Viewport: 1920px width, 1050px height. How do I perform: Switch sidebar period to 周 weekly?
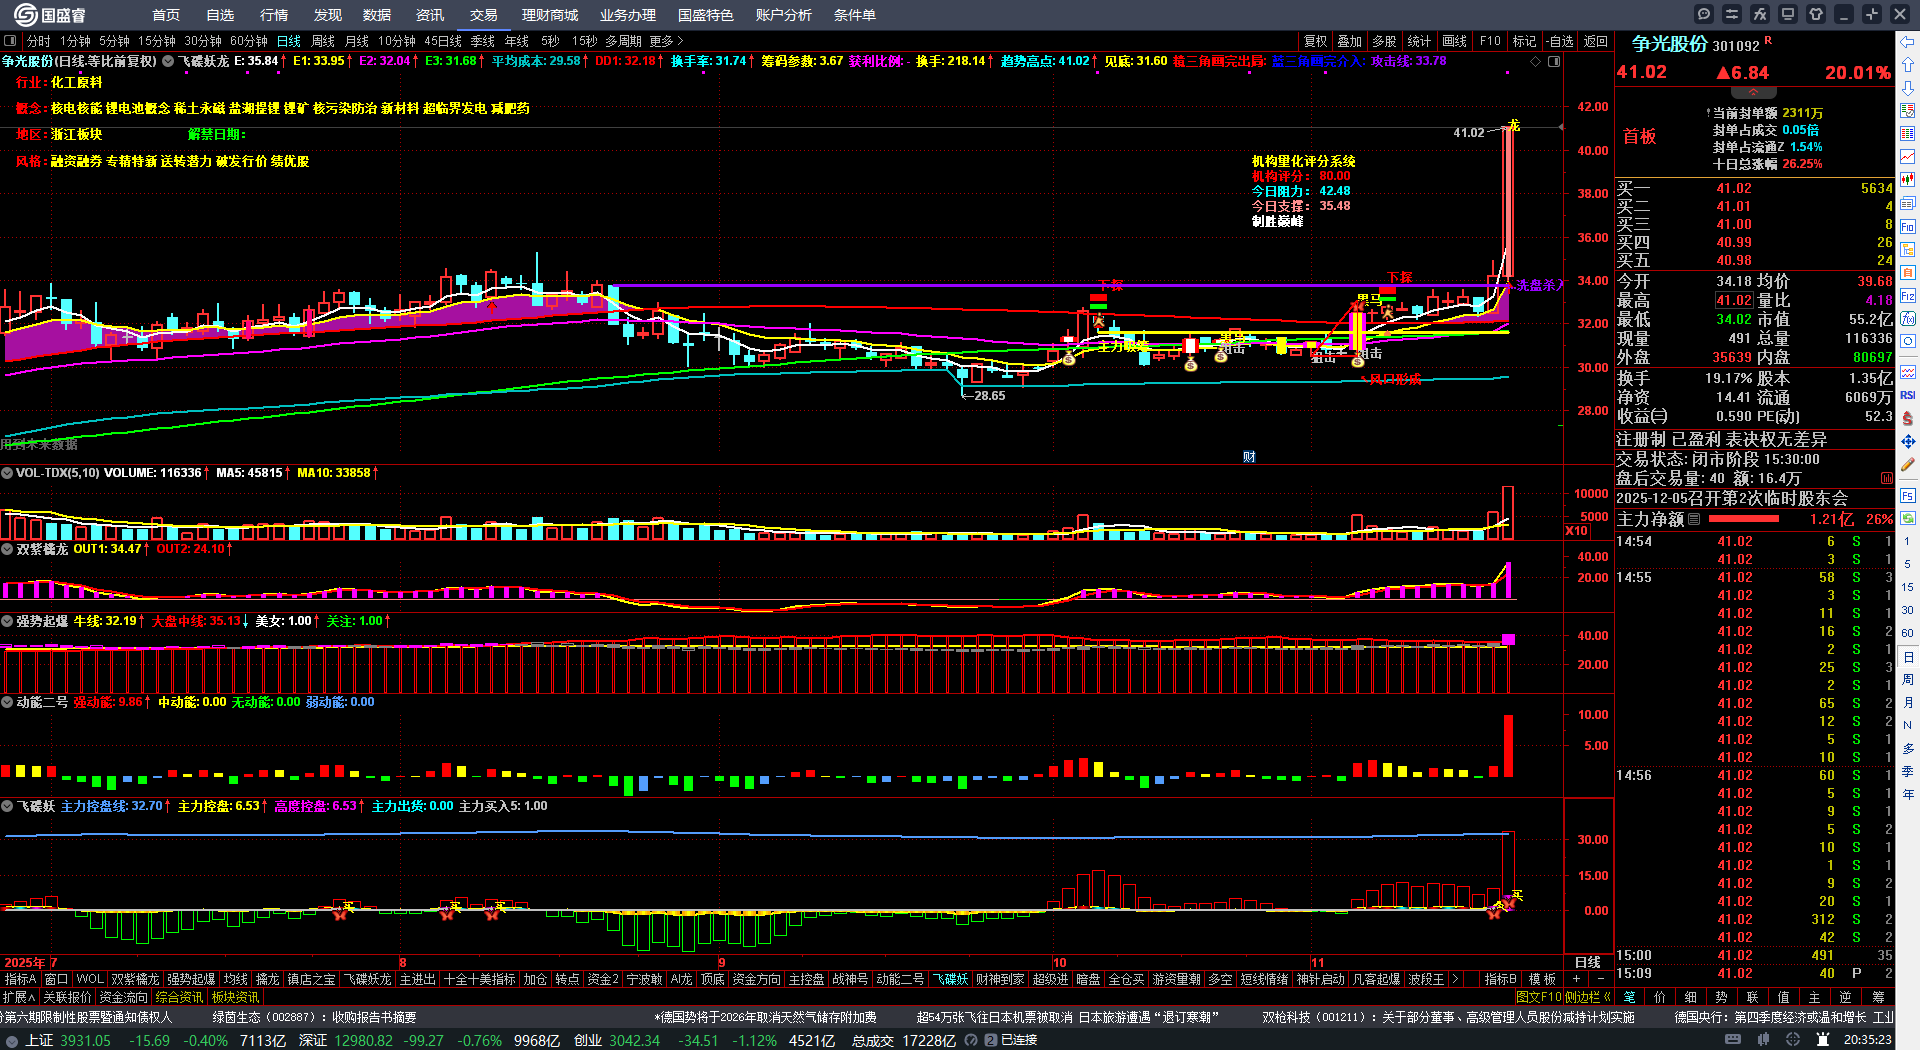[1908, 680]
